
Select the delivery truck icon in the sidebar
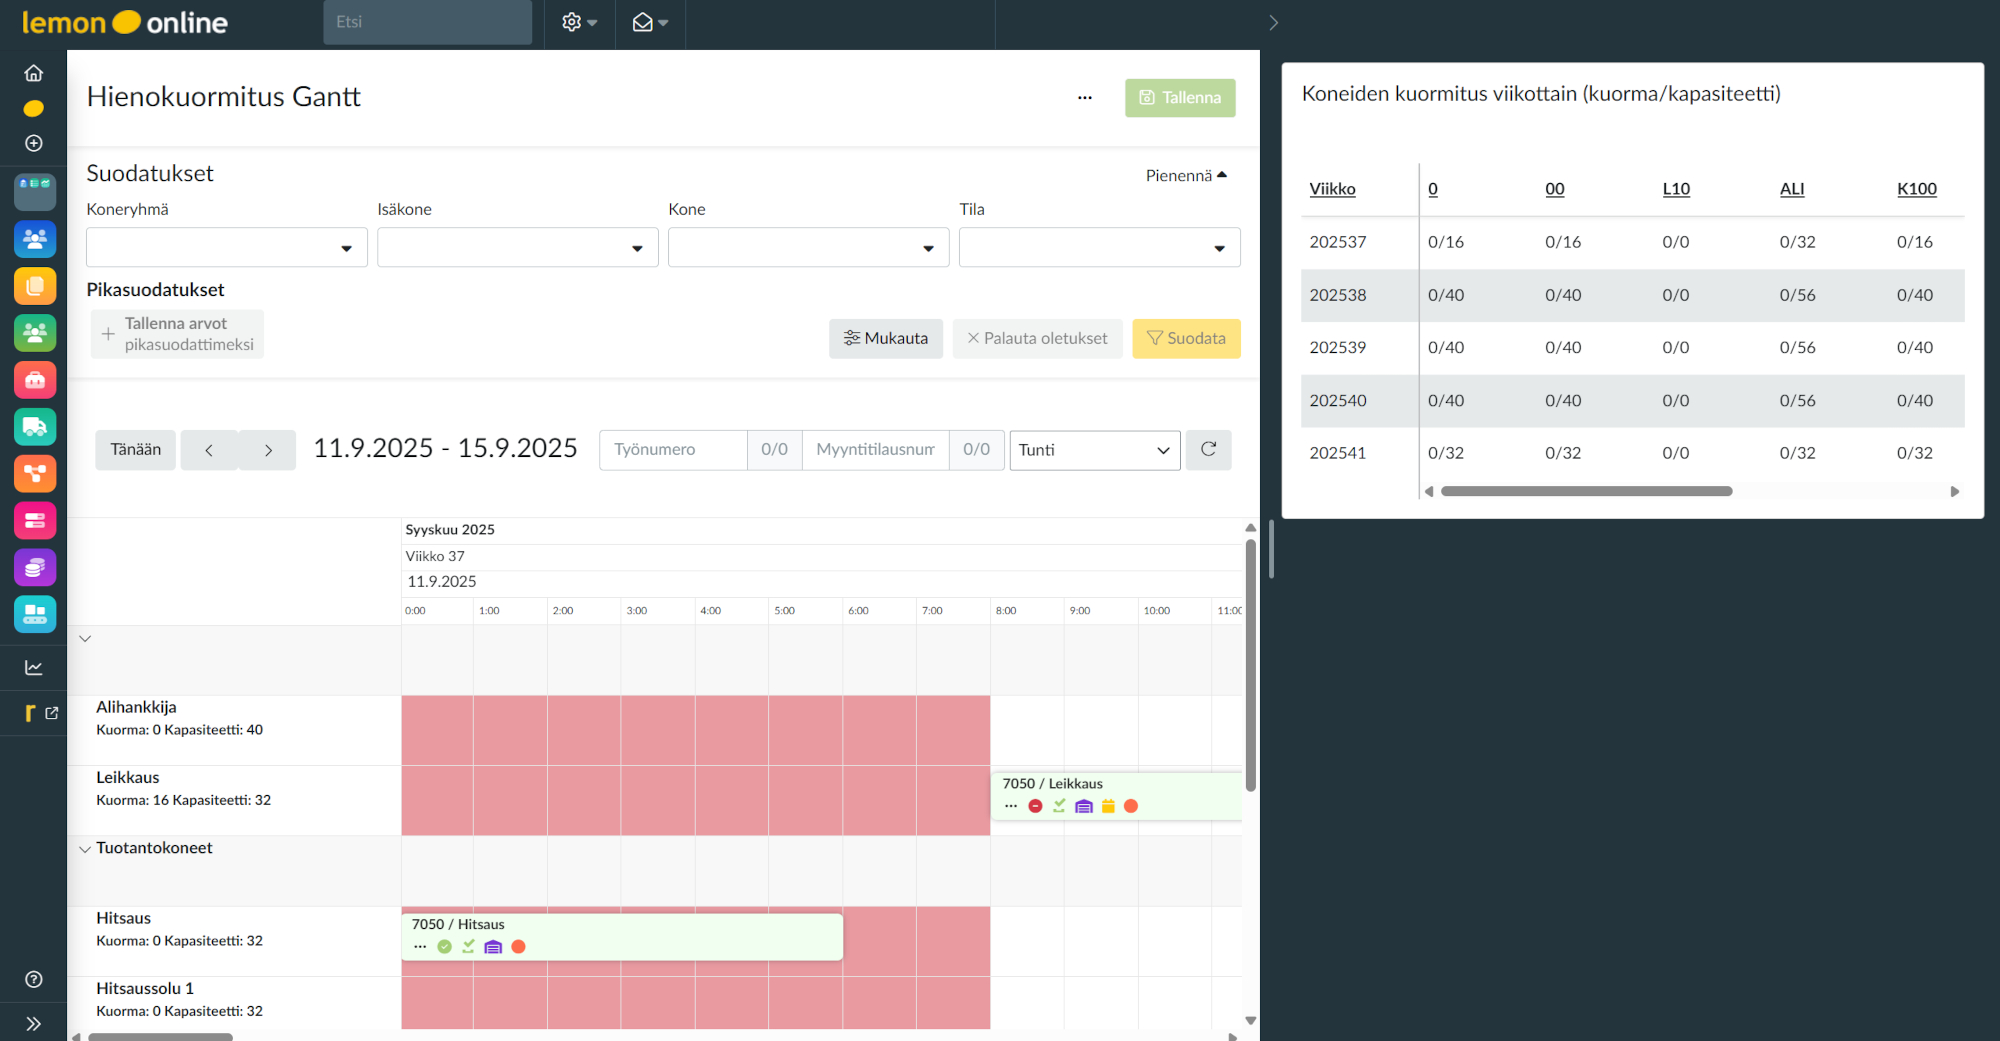pos(34,427)
